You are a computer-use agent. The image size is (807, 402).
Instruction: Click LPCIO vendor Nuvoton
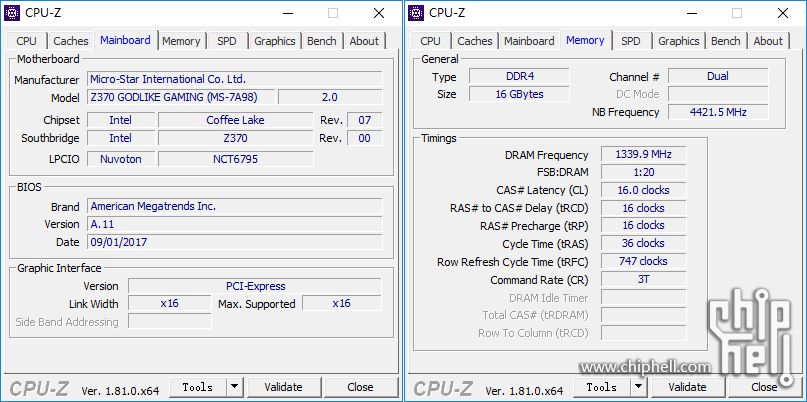[121, 159]
